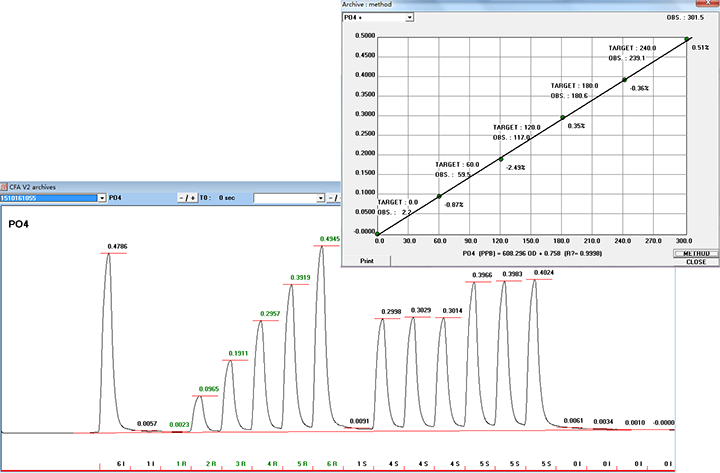Expand the 1510161055 archive file dropdown

click(102, 198)
